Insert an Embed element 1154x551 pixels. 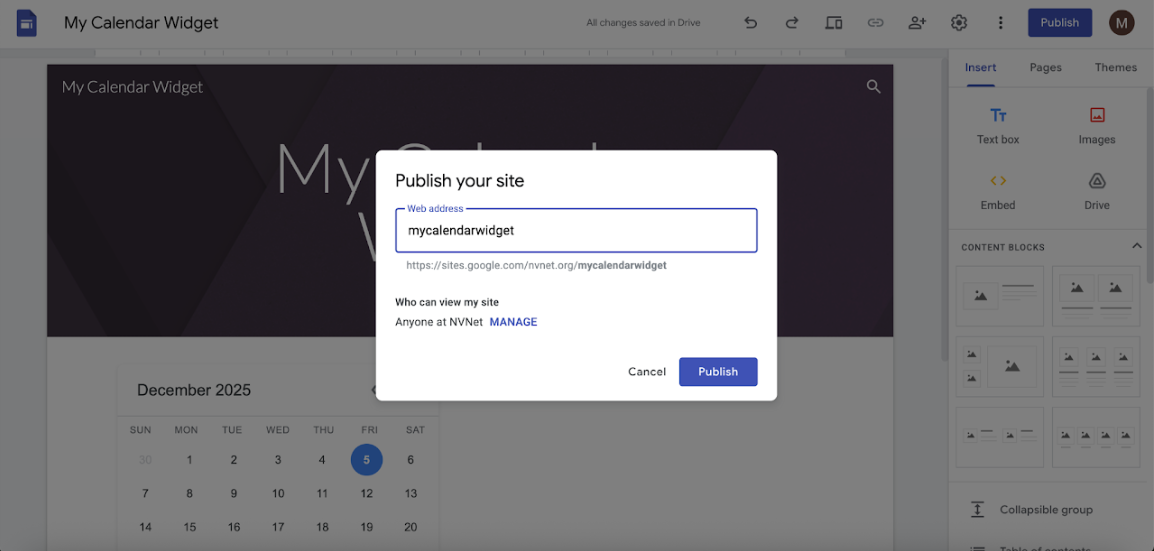tap(998, 191)
